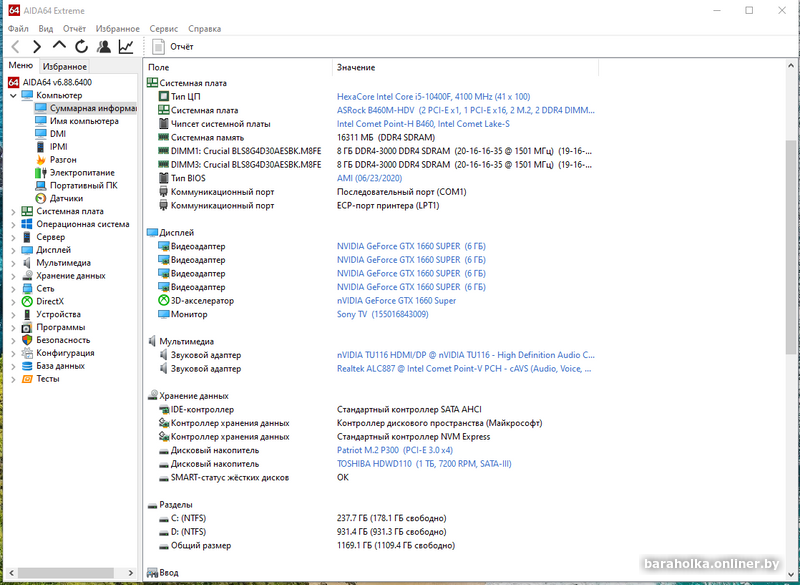Select the Дисплей section header in report
The image size is (800, 585).
(177, 233)
